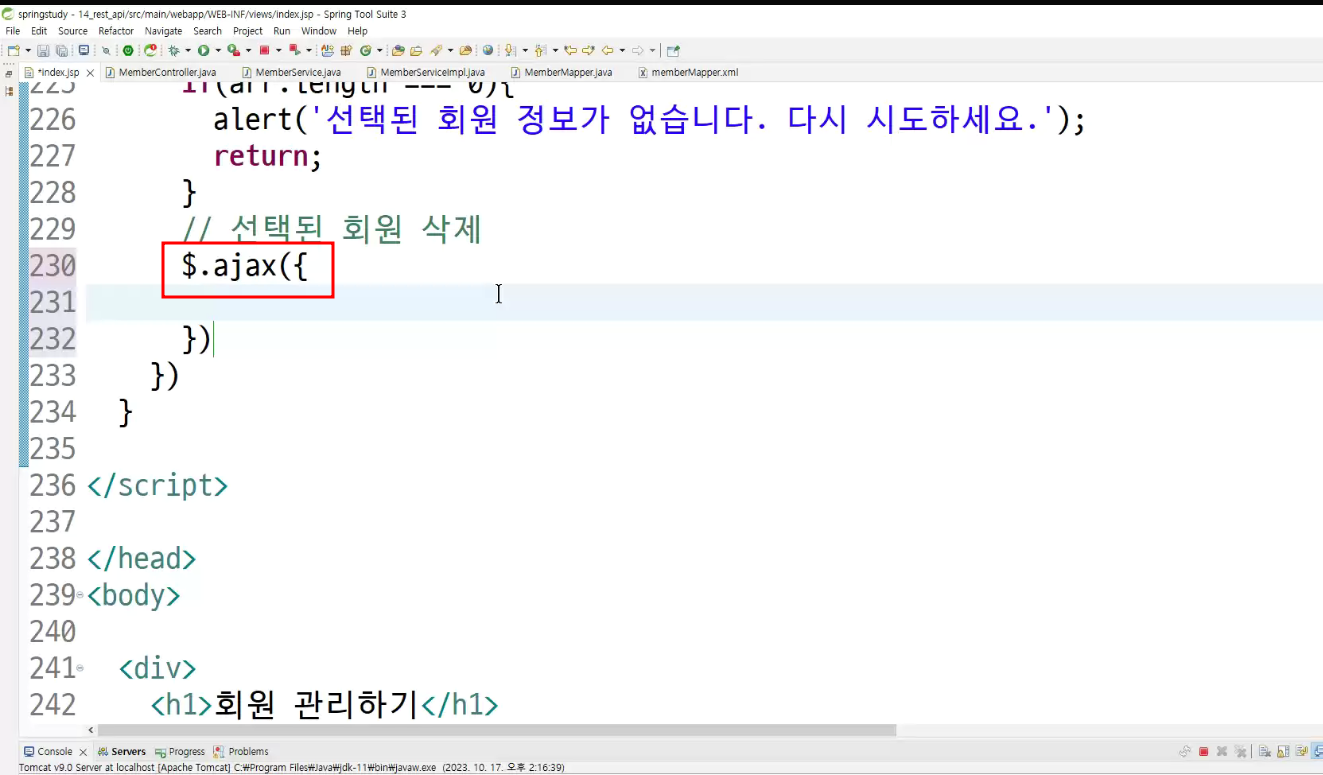The image size is (1323, 775).
Task: Open the Refactor menu
Action: coord(116,31)
